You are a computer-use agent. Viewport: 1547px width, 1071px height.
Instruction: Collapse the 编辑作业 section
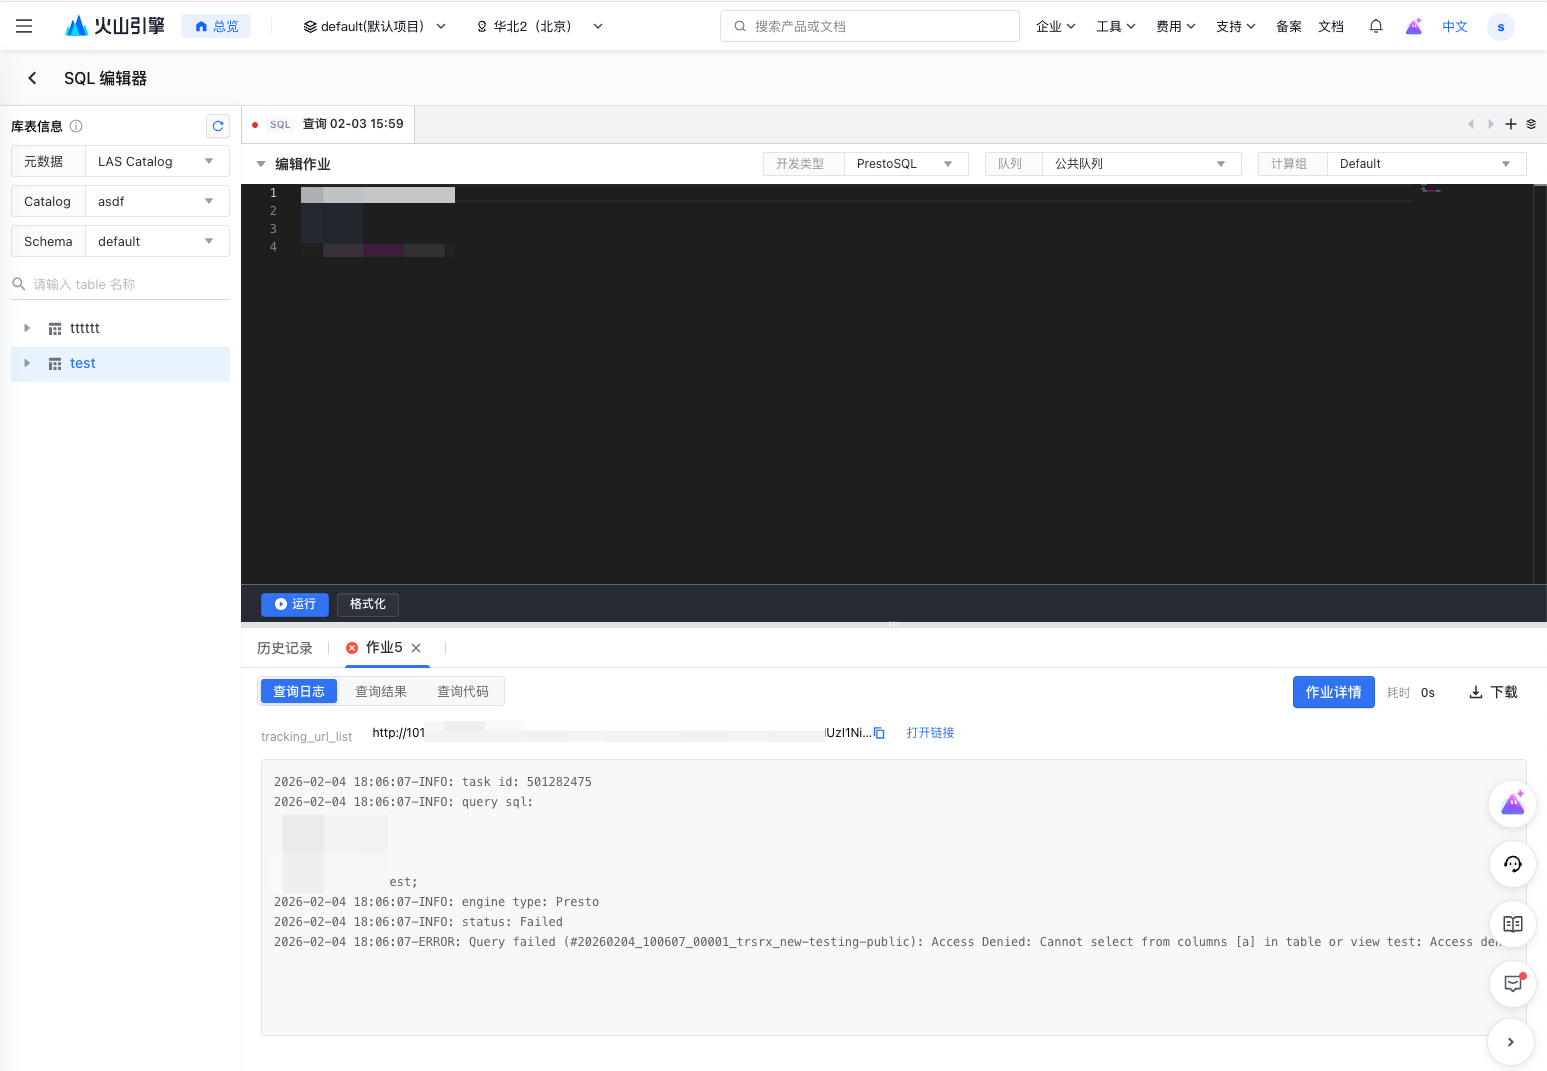click(261, 164)
